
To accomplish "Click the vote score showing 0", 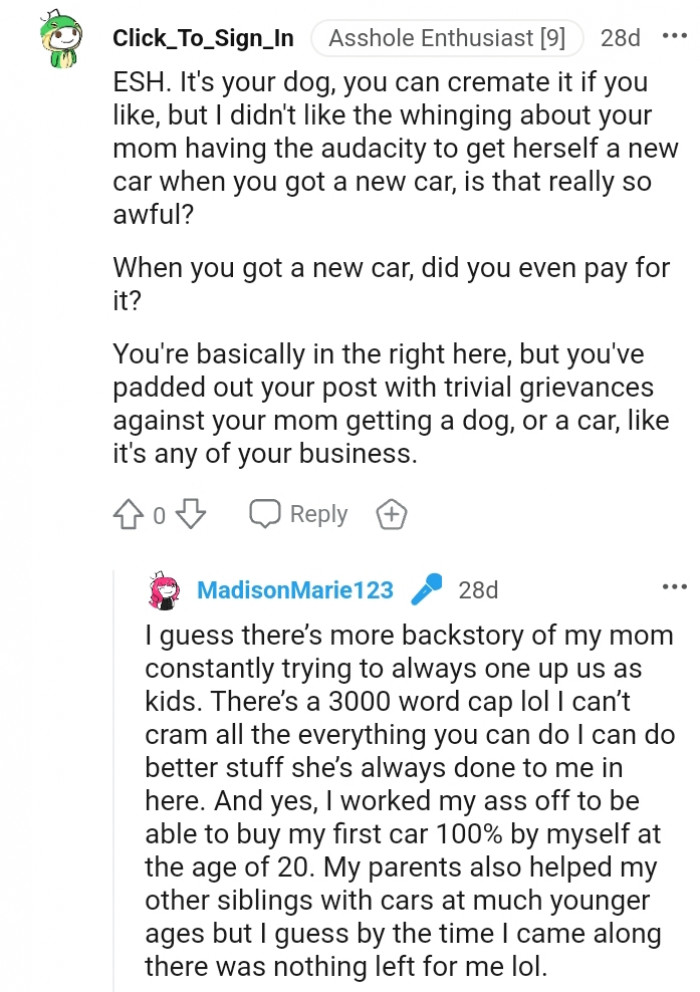I will click(158, 515).
